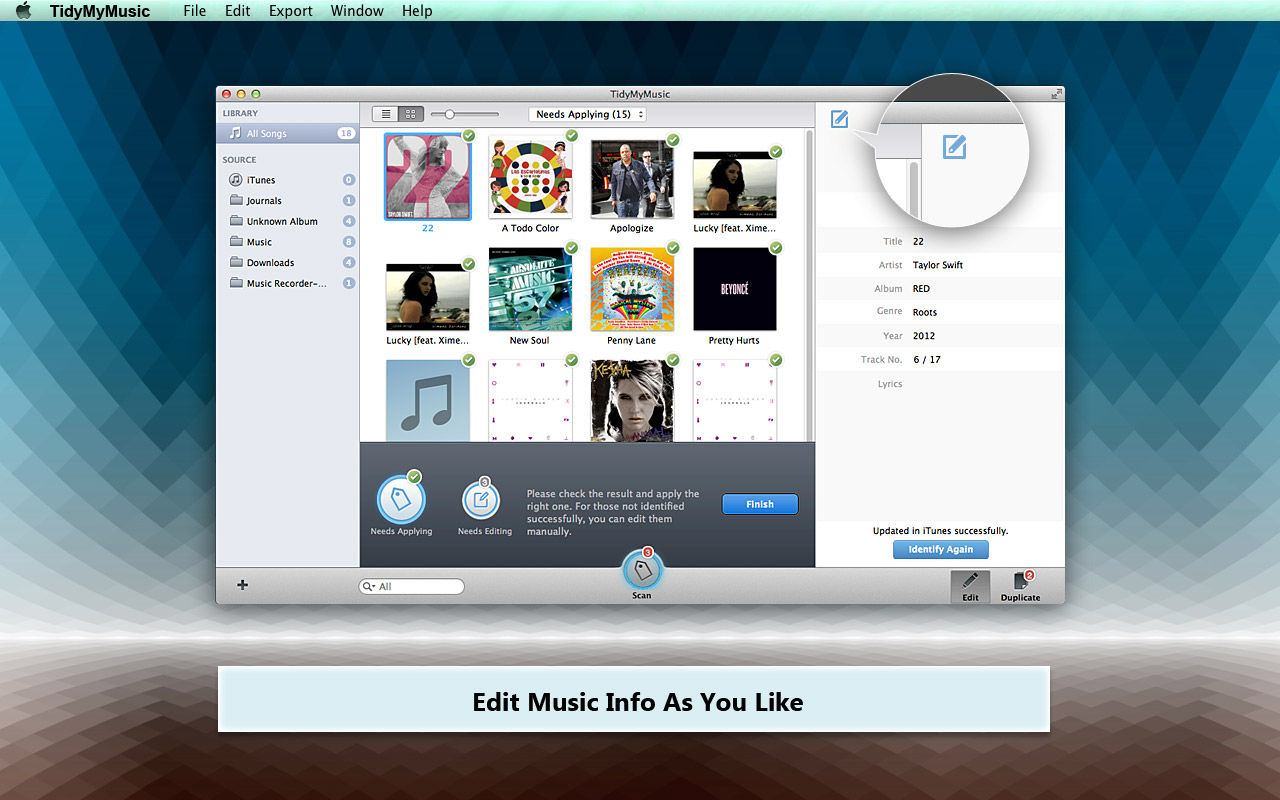Click the Genre value Roots
This screenshot has height=800, width=1280.
pos(925,313)
